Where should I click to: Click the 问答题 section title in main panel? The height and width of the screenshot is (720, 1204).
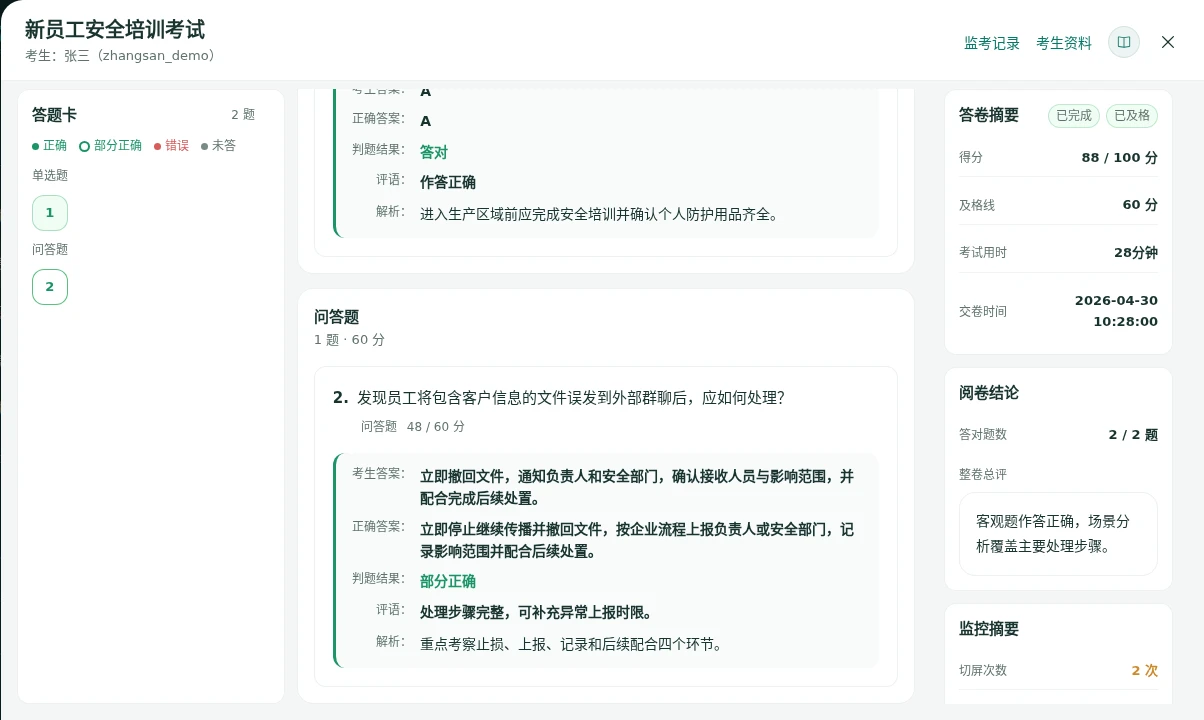[337, 317]
